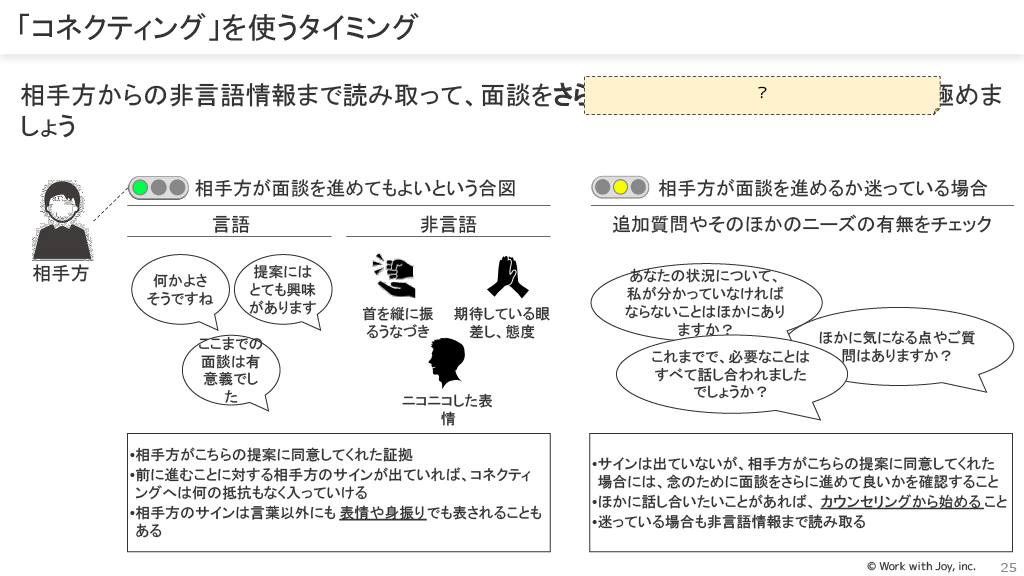Select the slide title 「コネクティング」を使うタイミング
Screen dimensions: 1024x576
click(216, 27)
